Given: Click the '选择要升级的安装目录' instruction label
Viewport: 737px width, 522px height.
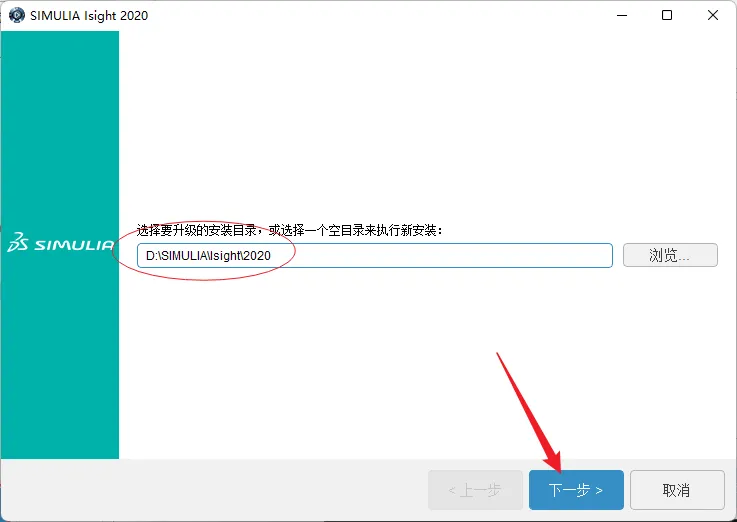Looking at the screenshot, I should point(290,230).
